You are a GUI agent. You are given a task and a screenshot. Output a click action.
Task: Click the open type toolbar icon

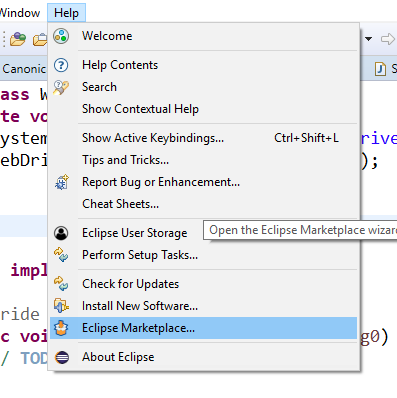point(18,39)
